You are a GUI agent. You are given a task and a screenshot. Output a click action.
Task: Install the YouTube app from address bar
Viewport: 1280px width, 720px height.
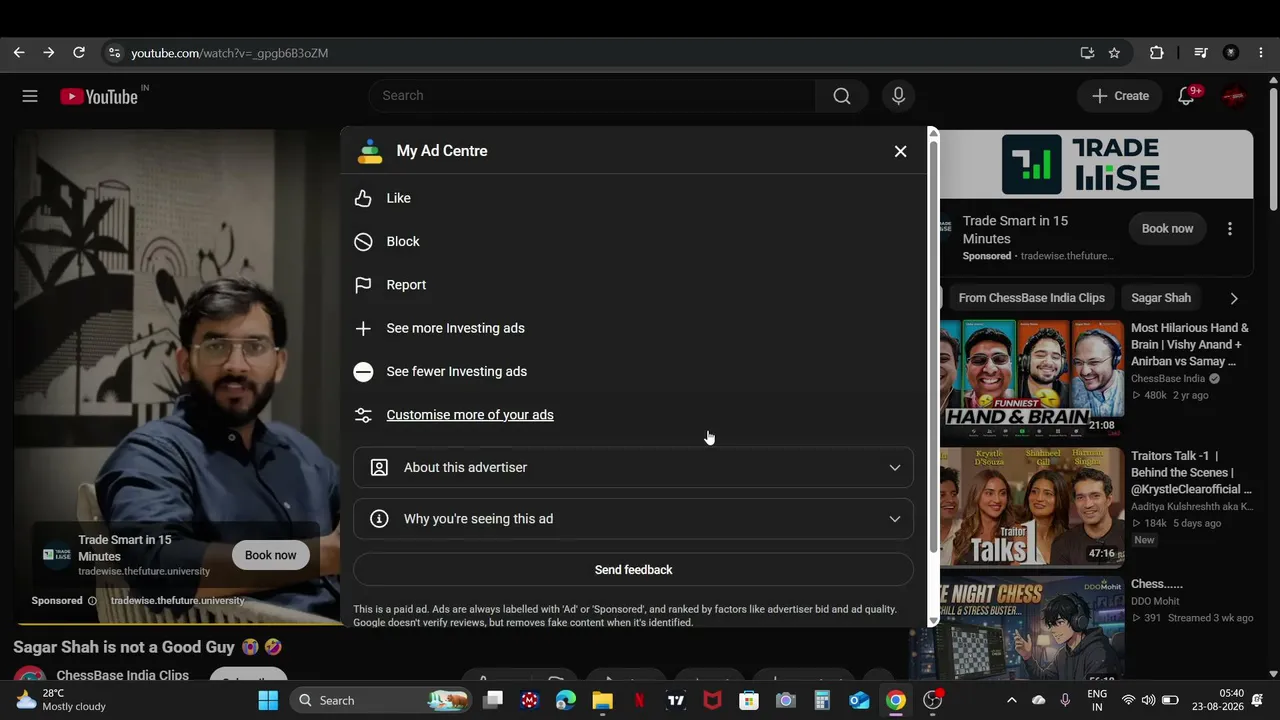coord(1087,53)
